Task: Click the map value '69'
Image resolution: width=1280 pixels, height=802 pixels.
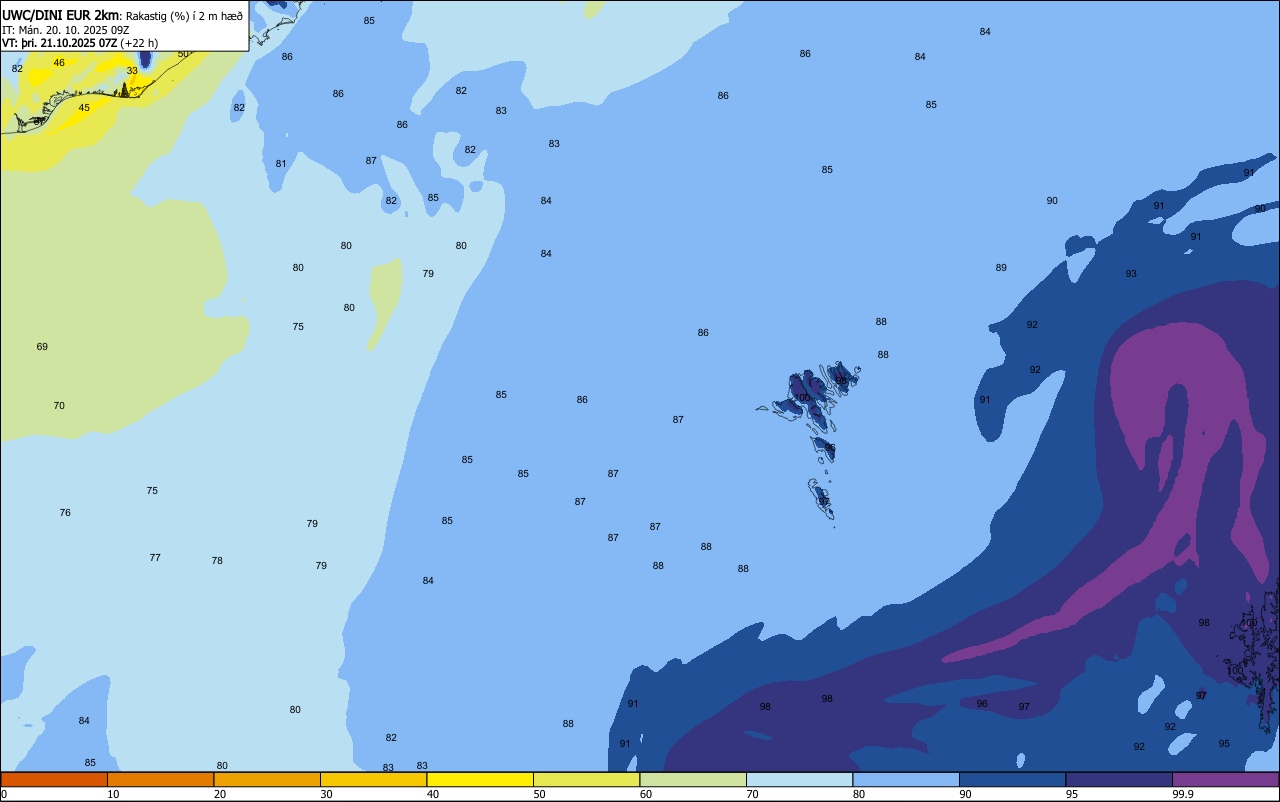Action: pos(42,347)
